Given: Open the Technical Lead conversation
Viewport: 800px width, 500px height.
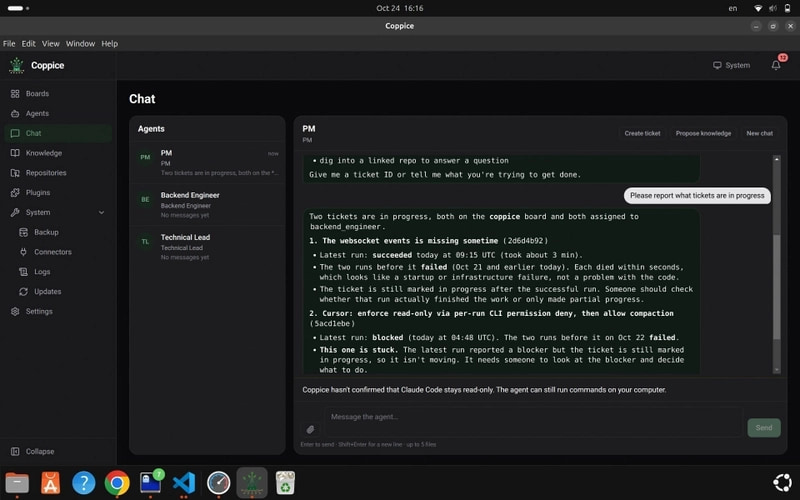Looking at the screenshot, I should click(x=207, y=247).
